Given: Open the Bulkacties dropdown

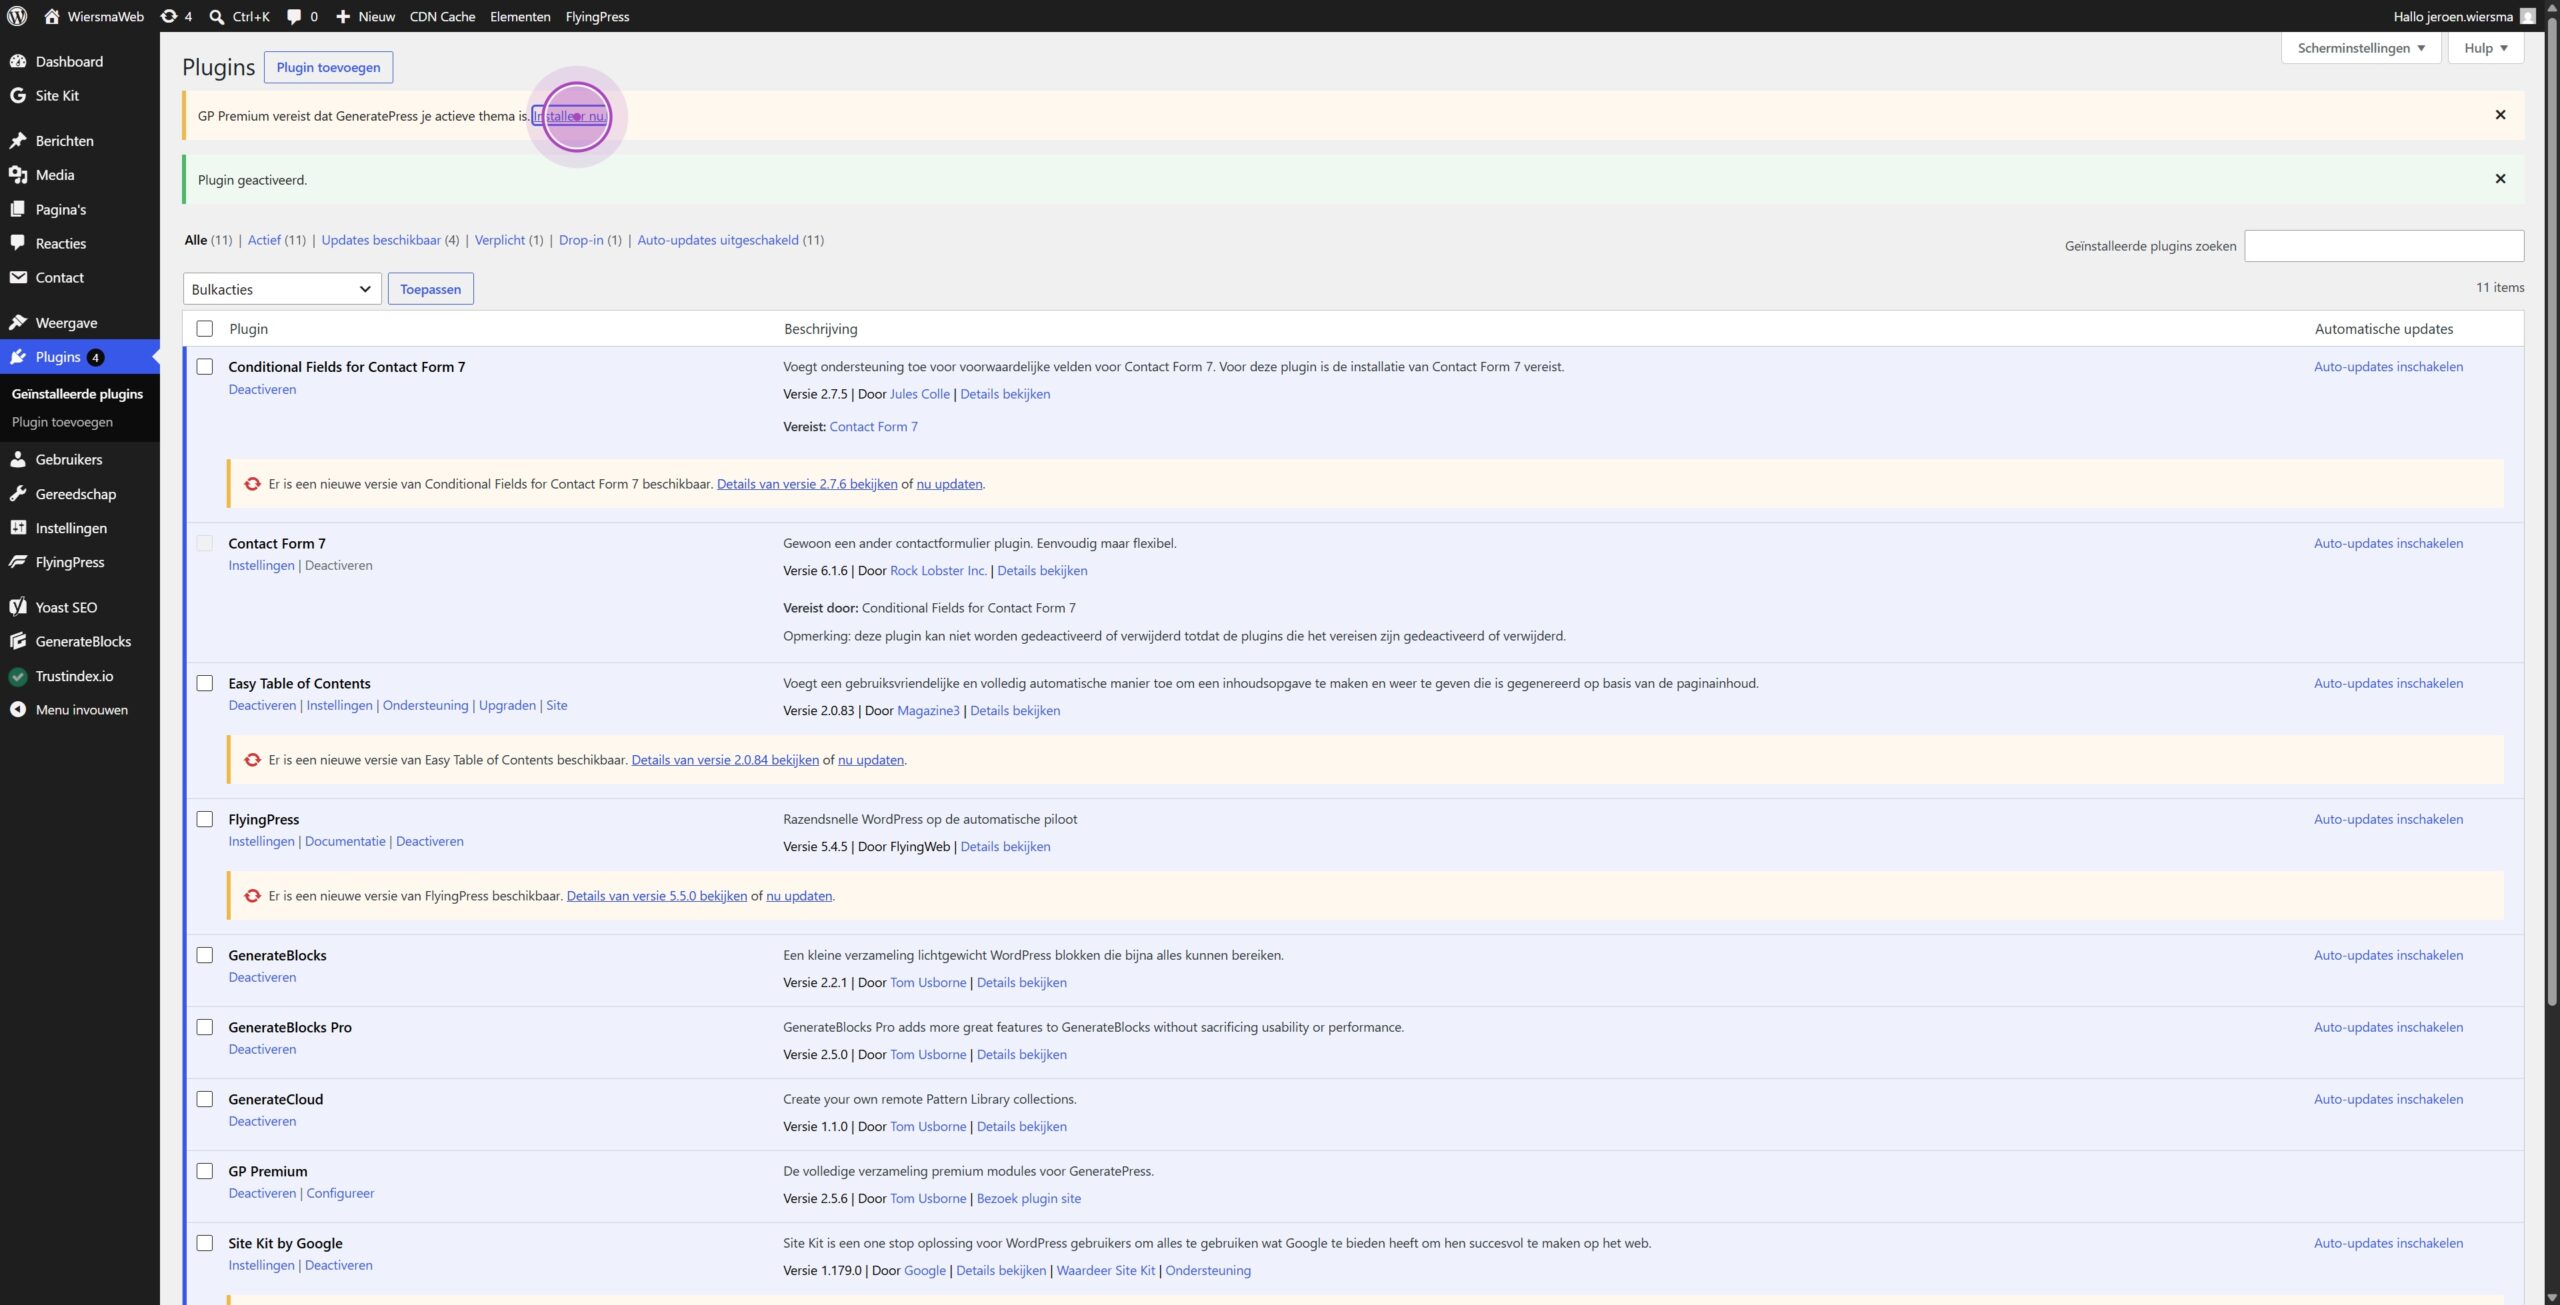Looking at the screenshot, I should coord(282,289).
